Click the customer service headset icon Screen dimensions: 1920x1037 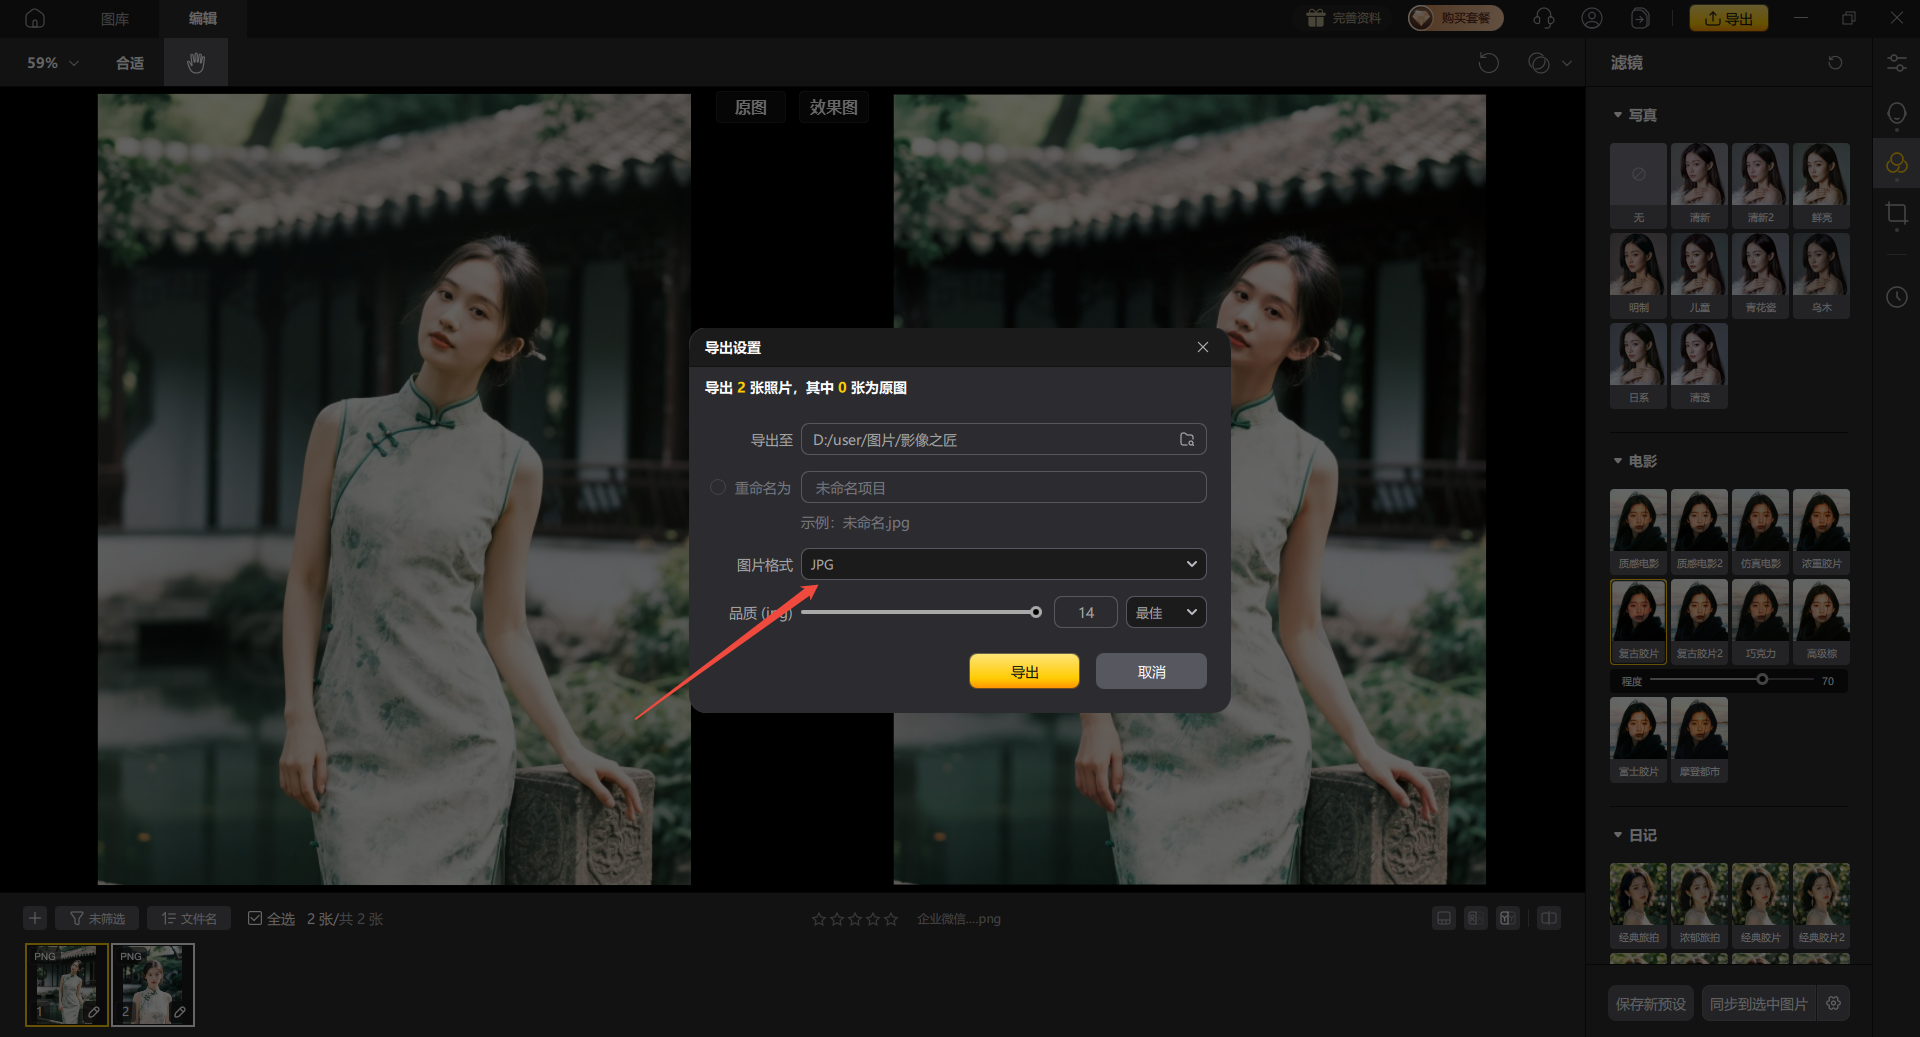click(x=1544, y=18)
